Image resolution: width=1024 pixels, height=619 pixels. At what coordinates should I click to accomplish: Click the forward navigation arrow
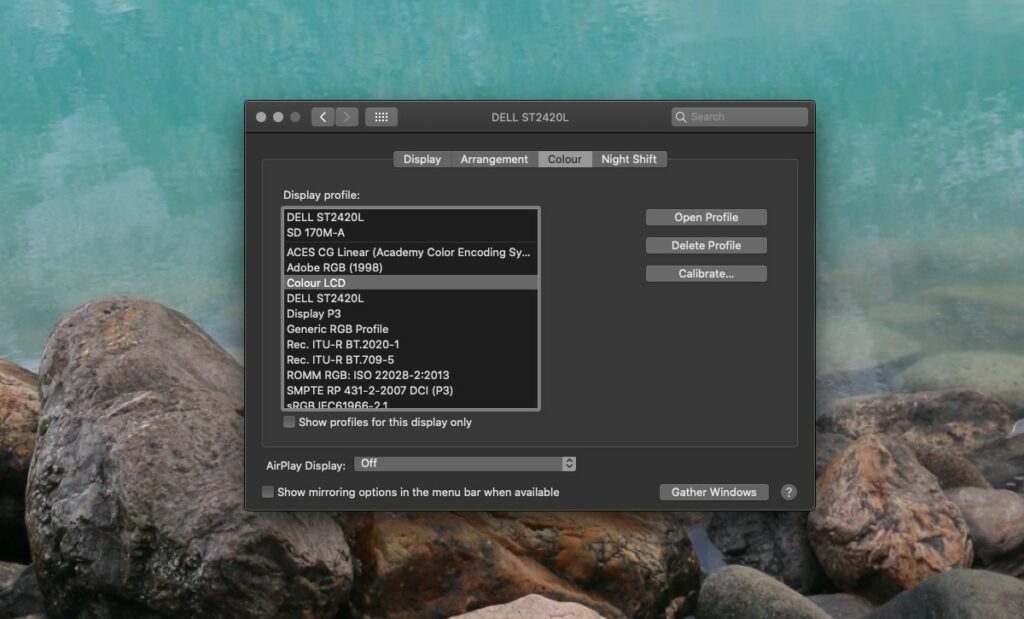[x=346, y=116]
